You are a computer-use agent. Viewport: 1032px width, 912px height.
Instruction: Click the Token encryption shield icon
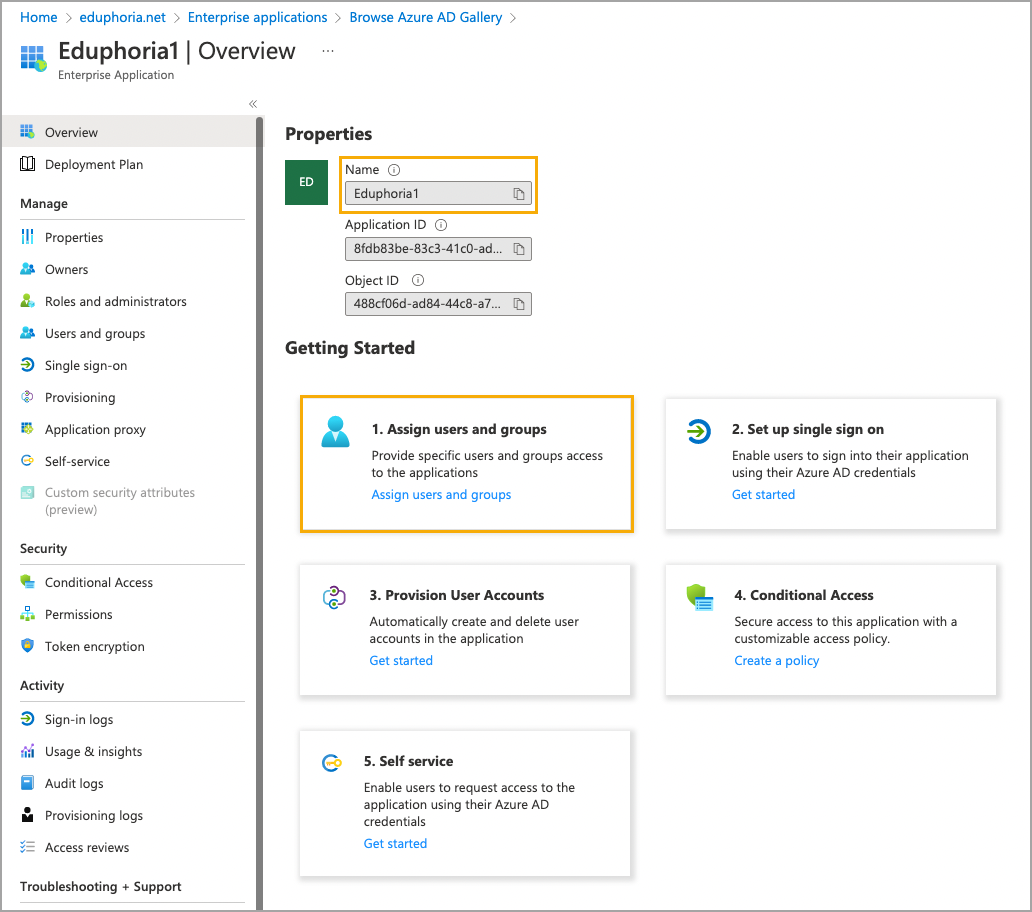[x=27, y=646]
